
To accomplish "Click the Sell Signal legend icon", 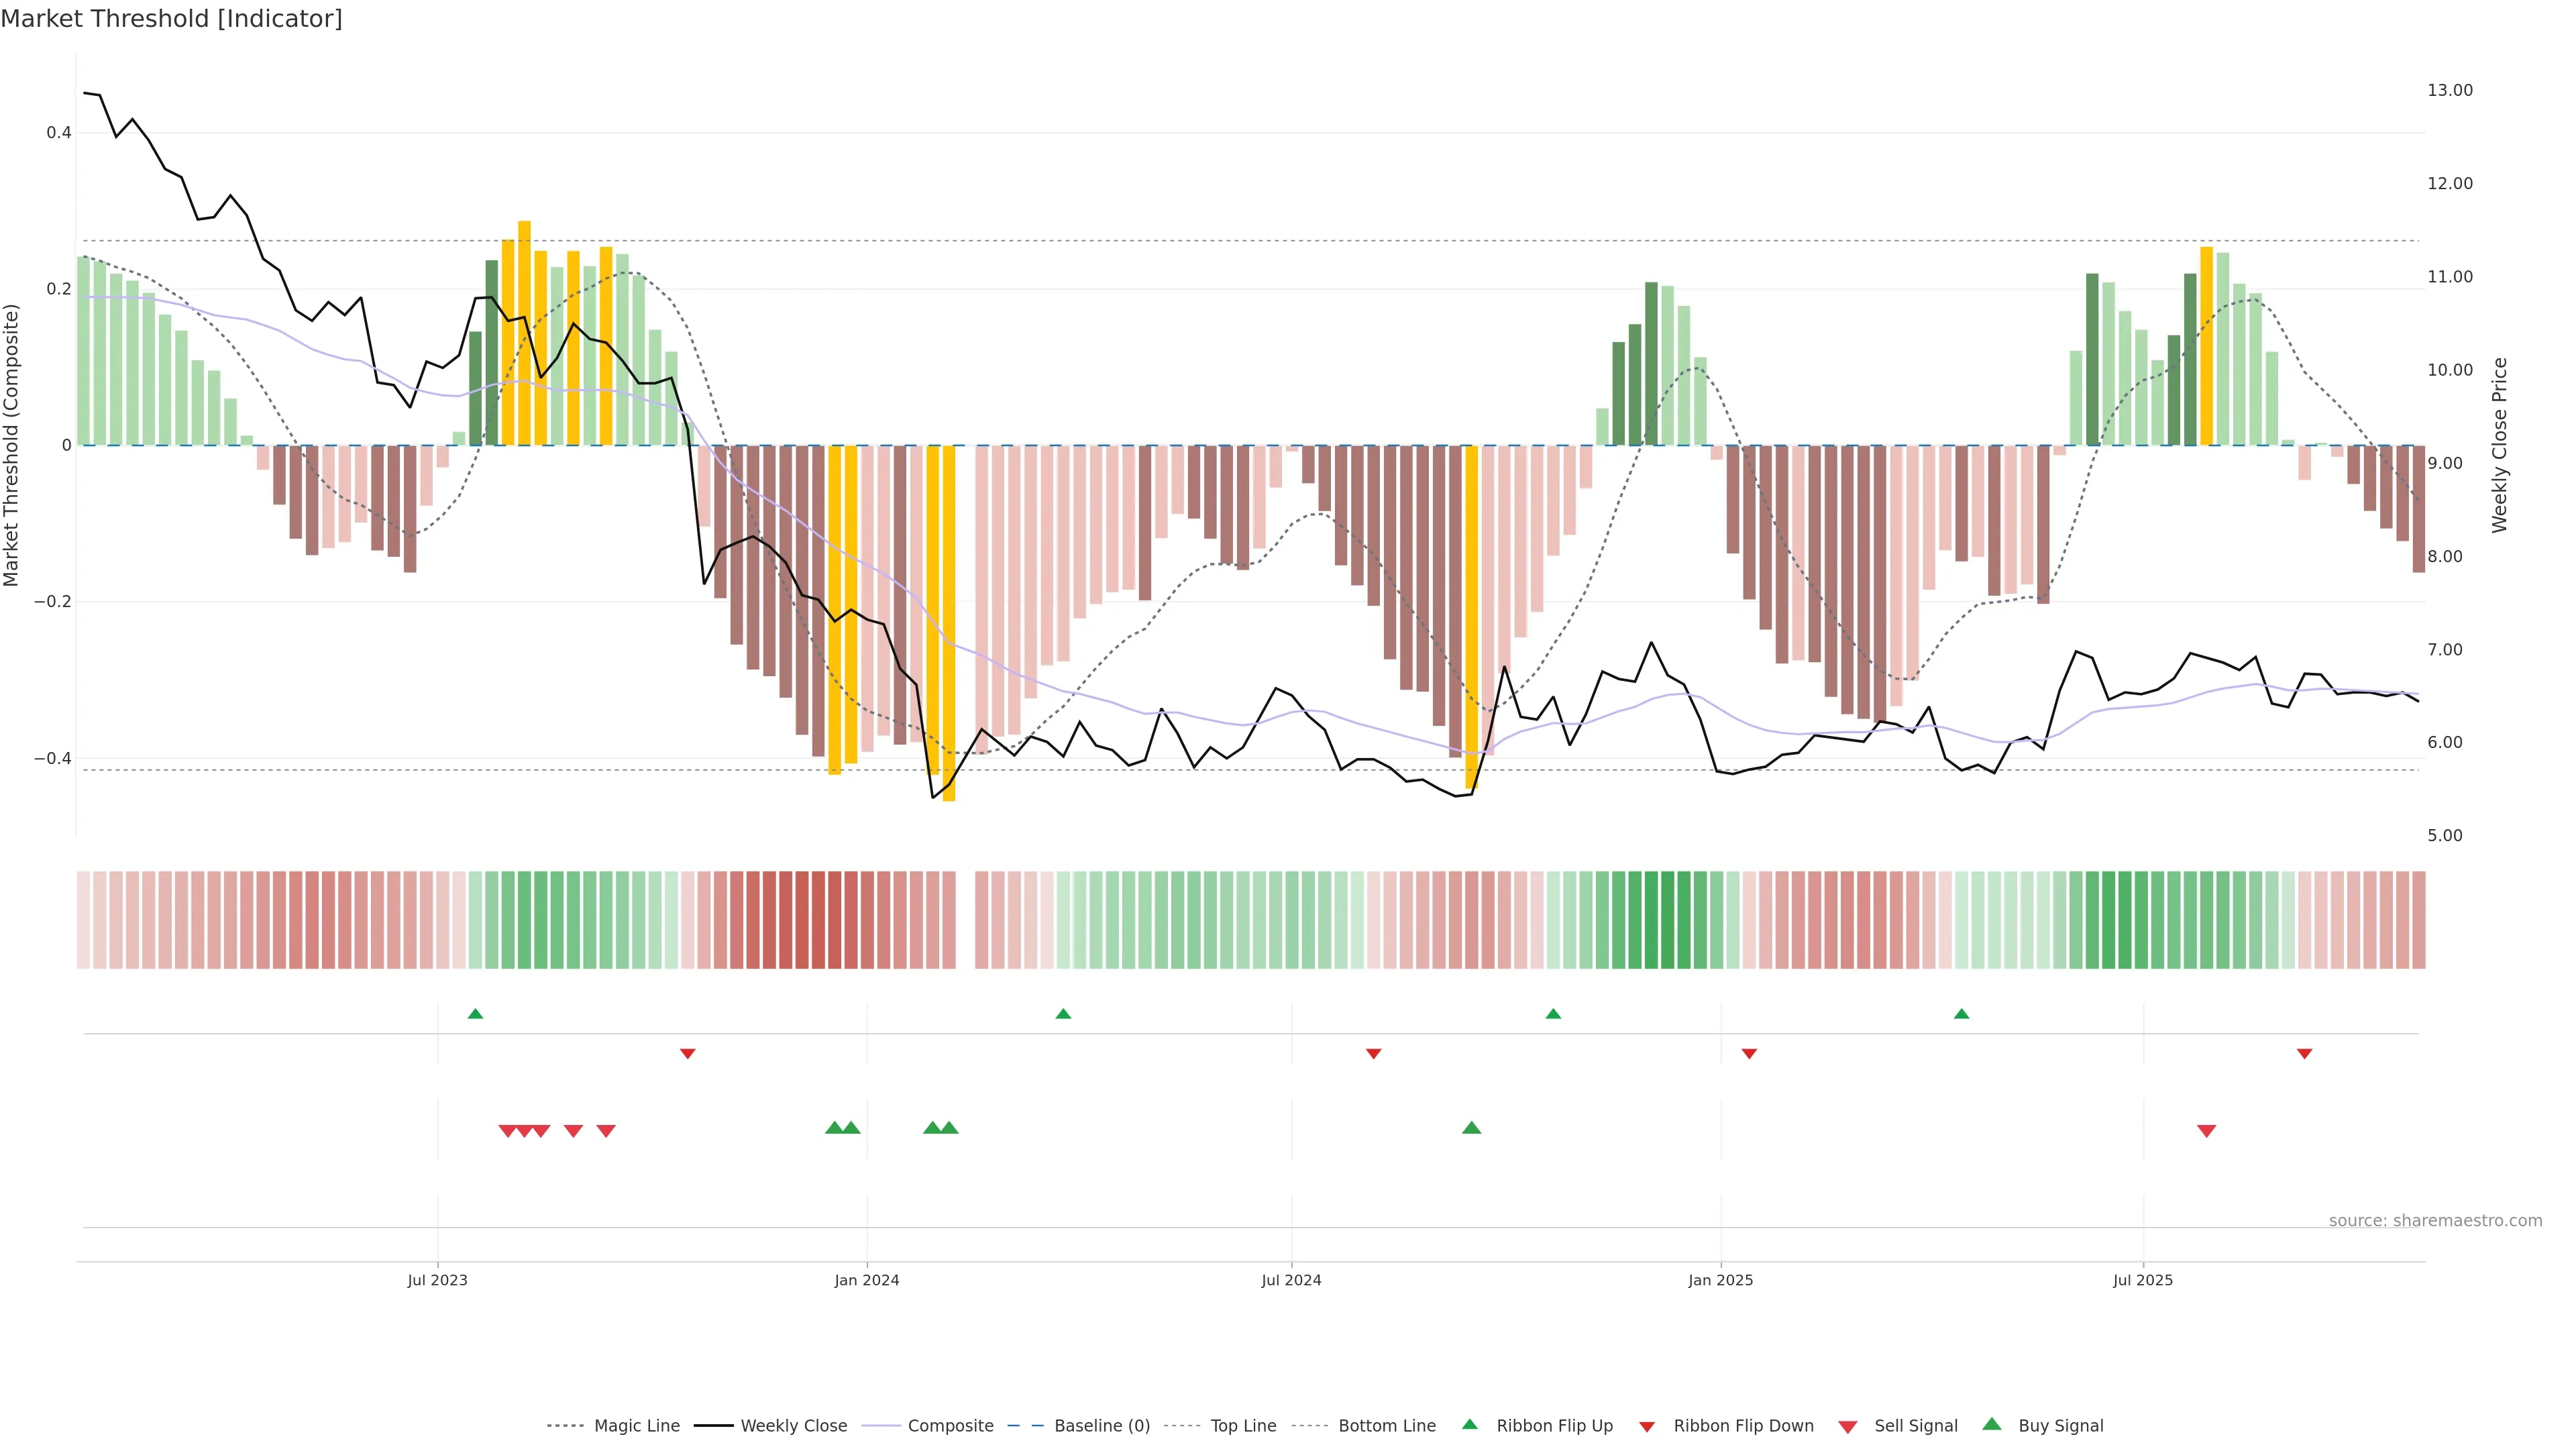I will 1848,1427.
